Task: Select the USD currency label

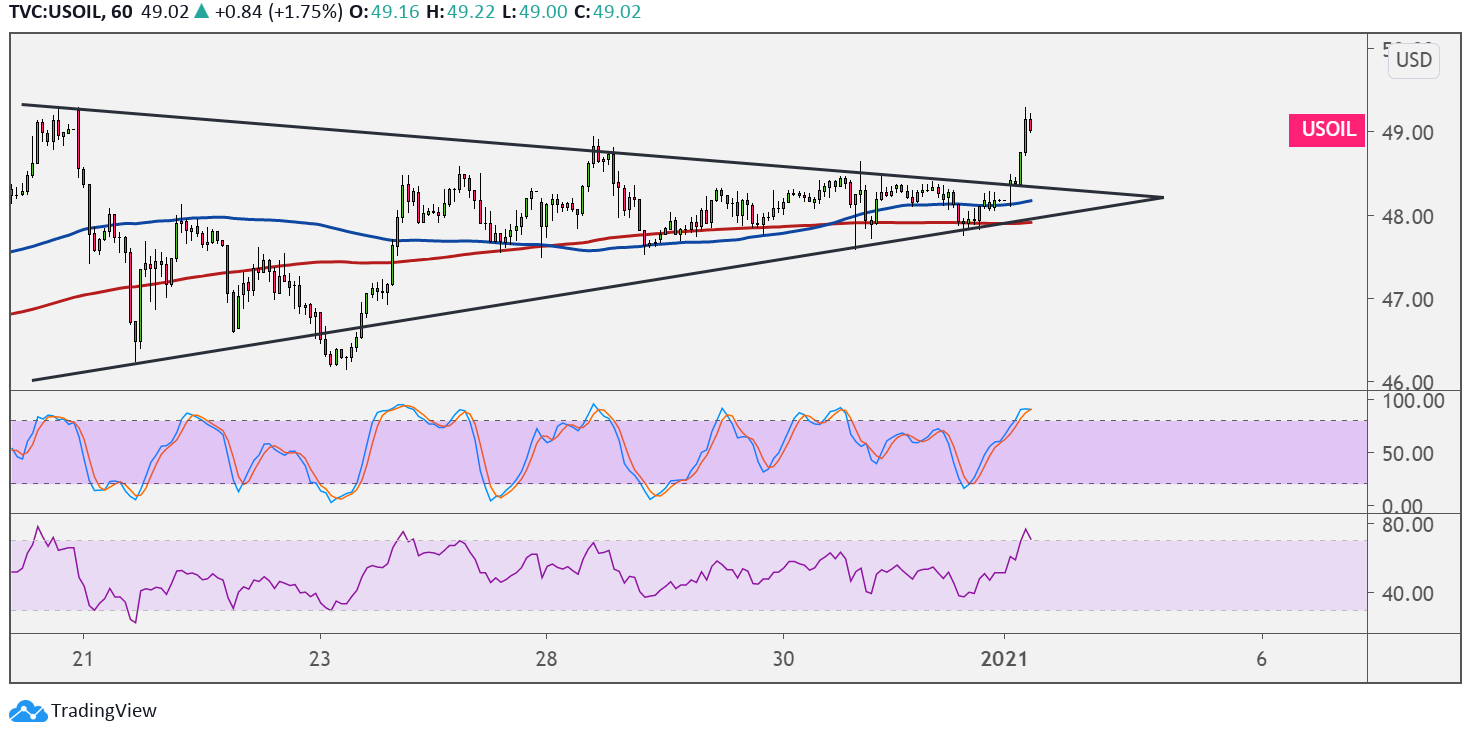Action: (x=1414, y=60)
